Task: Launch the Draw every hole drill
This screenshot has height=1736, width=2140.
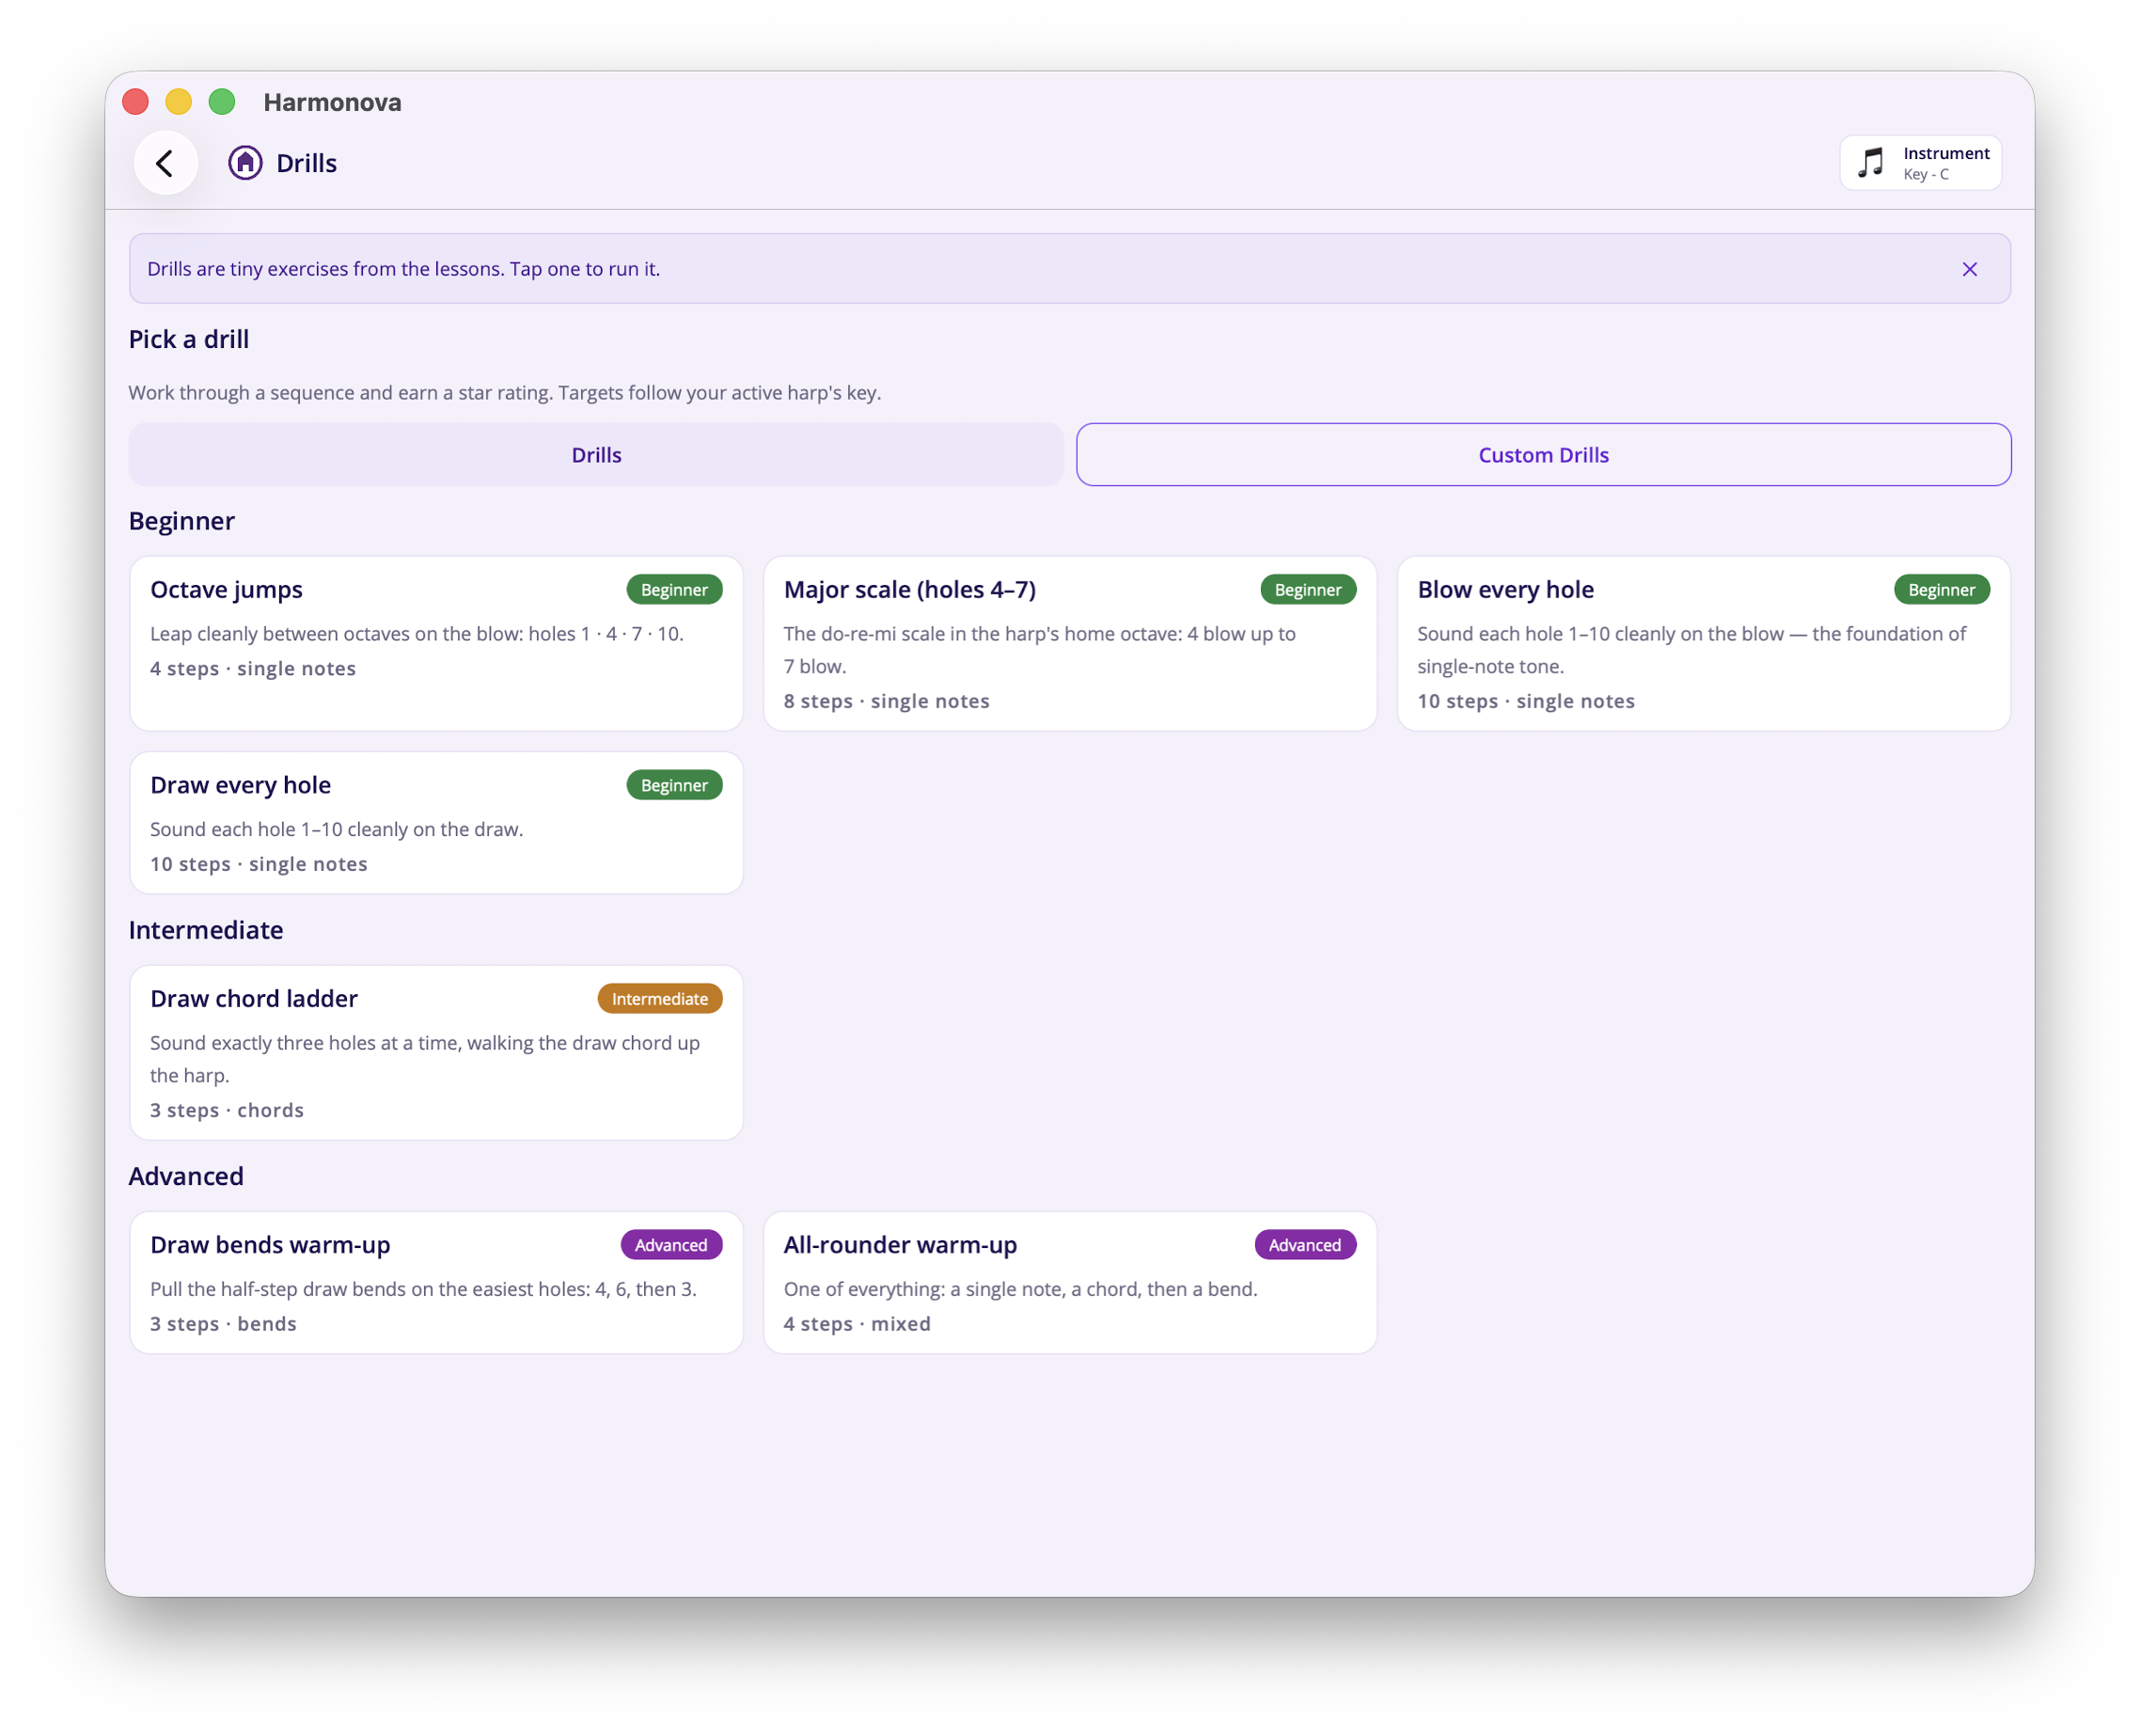Action: (x=436, y=822)
